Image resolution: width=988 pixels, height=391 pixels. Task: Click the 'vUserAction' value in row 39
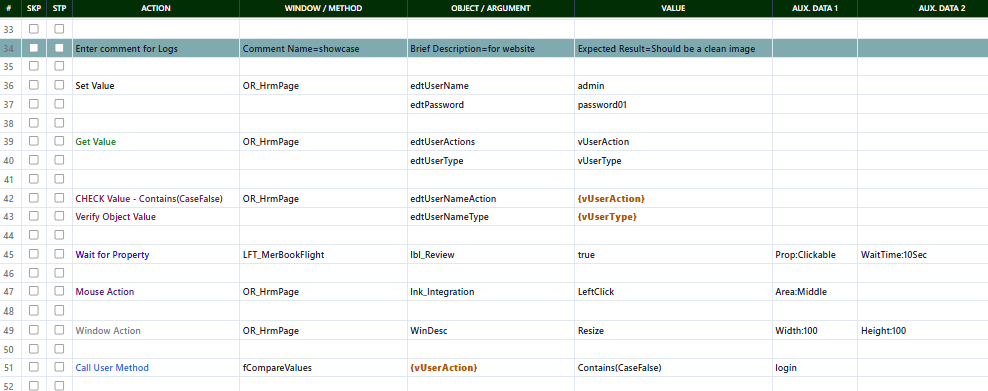674,142
